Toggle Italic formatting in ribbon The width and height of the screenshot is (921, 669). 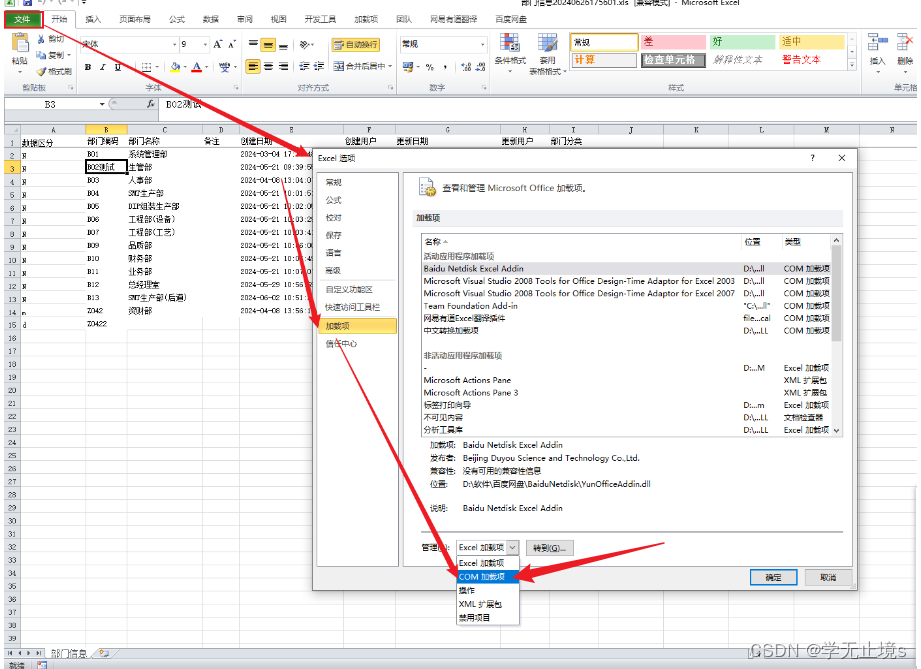coord(103,67)
